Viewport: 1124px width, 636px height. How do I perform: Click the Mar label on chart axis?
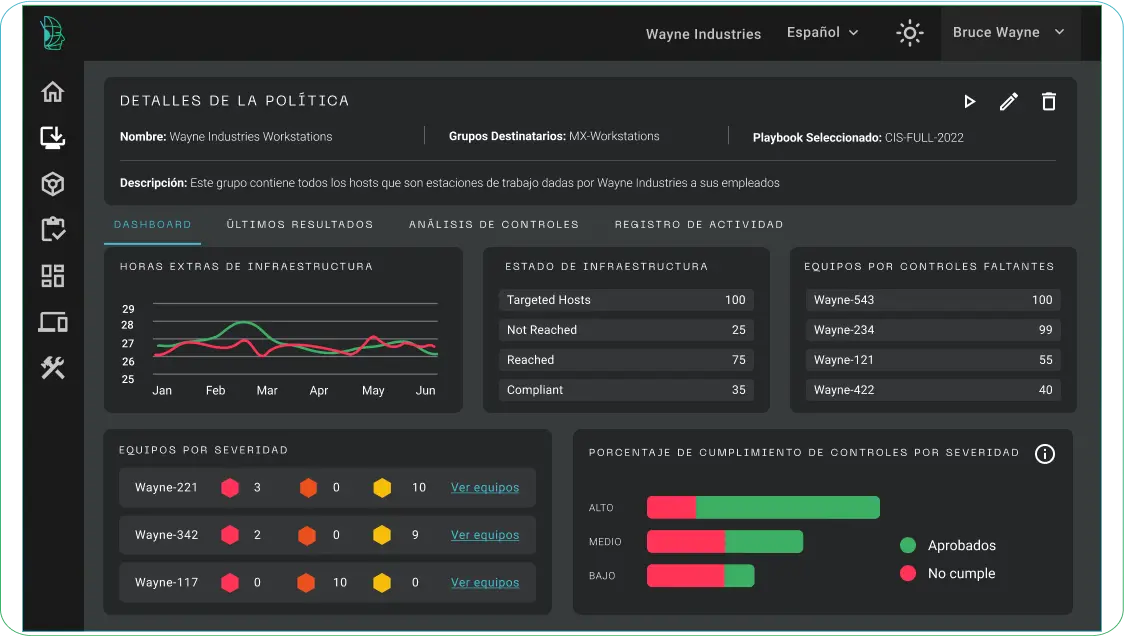[267, 390]
